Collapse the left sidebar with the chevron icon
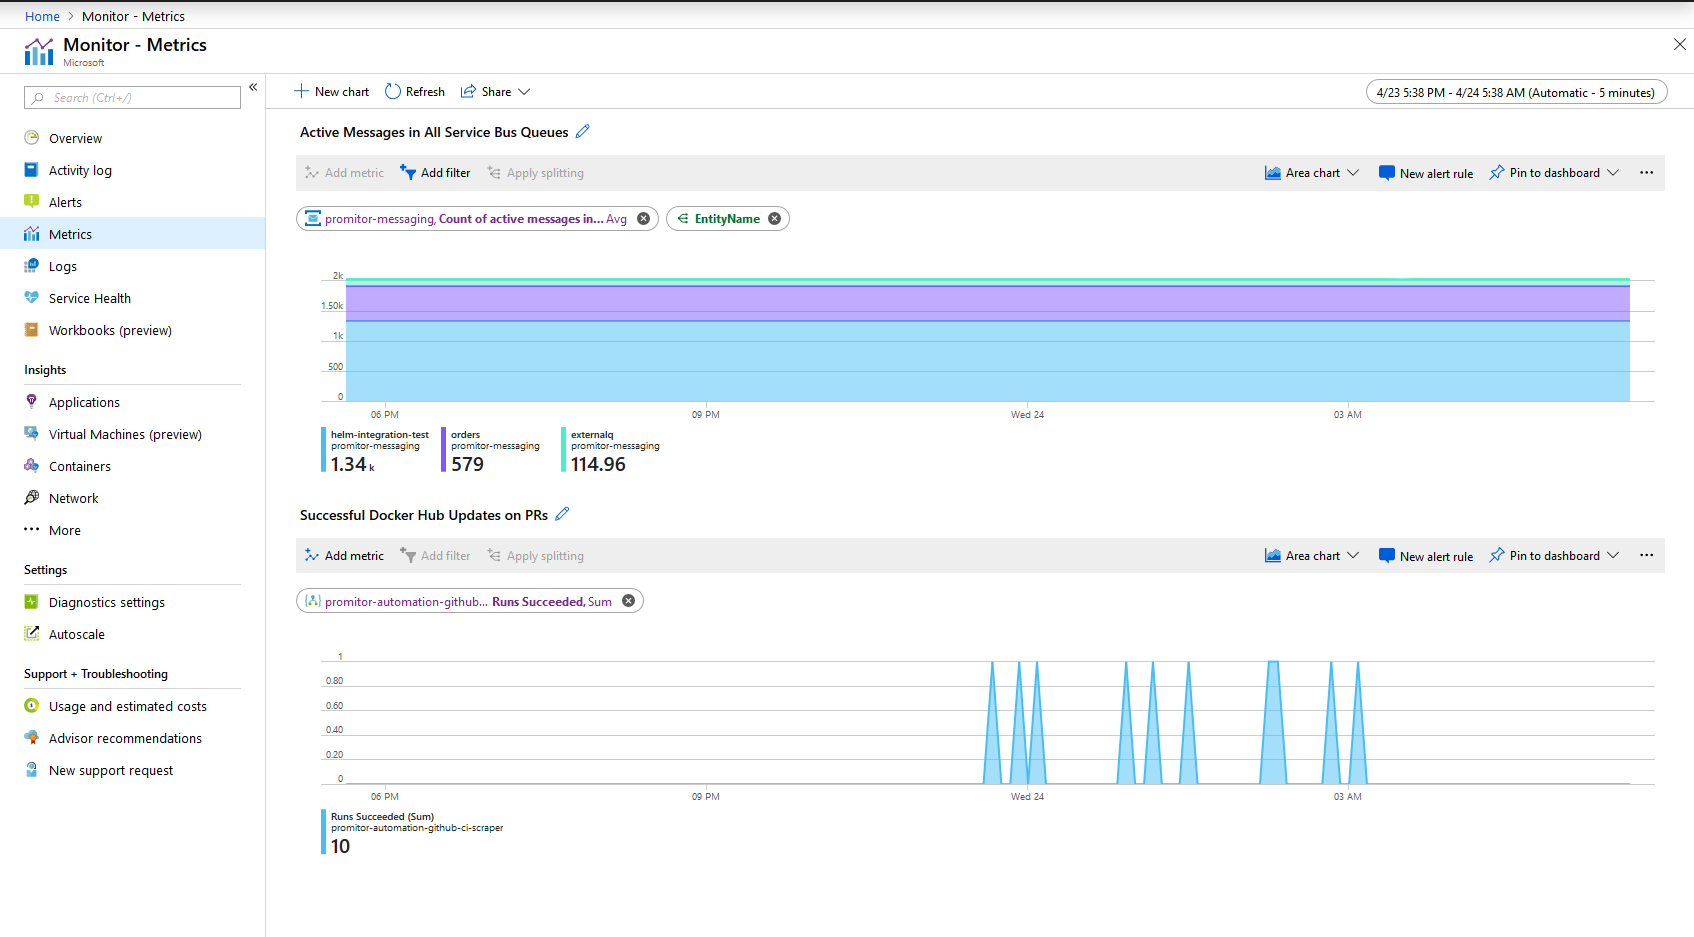1694x937 pixels. [x=253, y=88]
